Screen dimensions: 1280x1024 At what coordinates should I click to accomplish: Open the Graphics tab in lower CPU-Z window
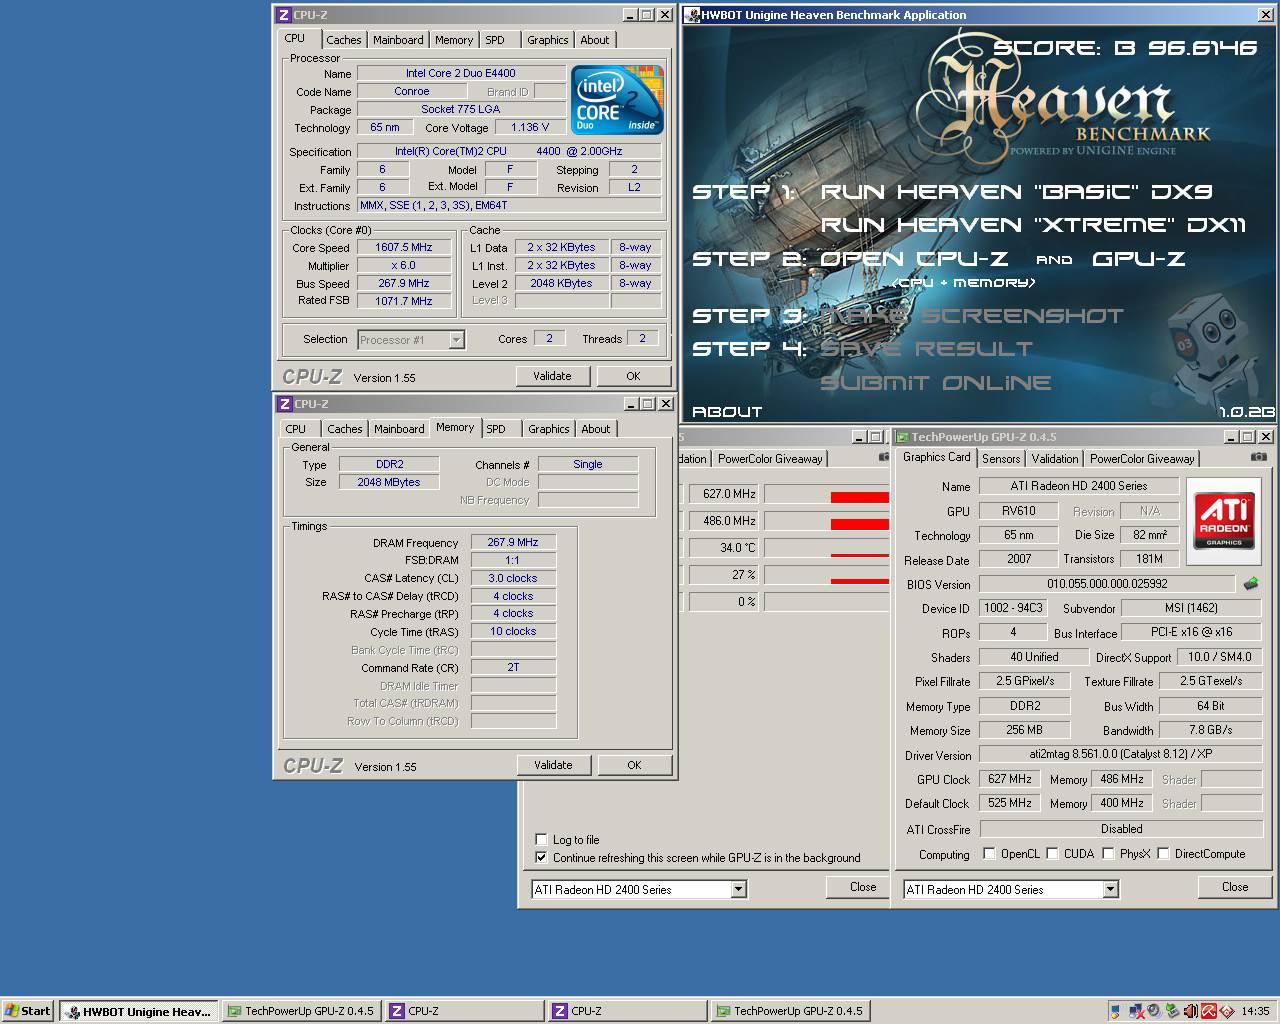[x=549, y=429]
